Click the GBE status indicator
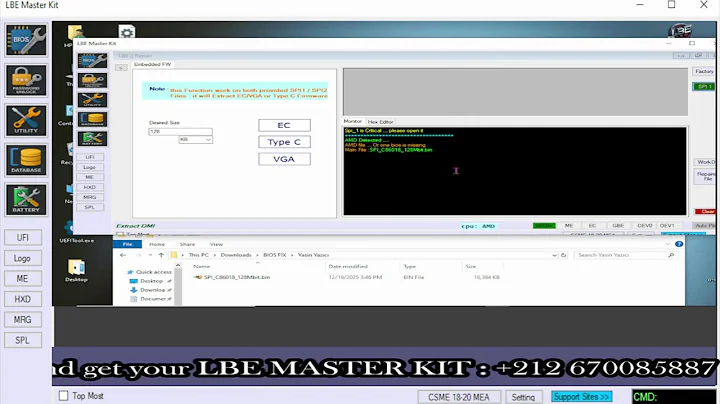 tap(618, 225)
